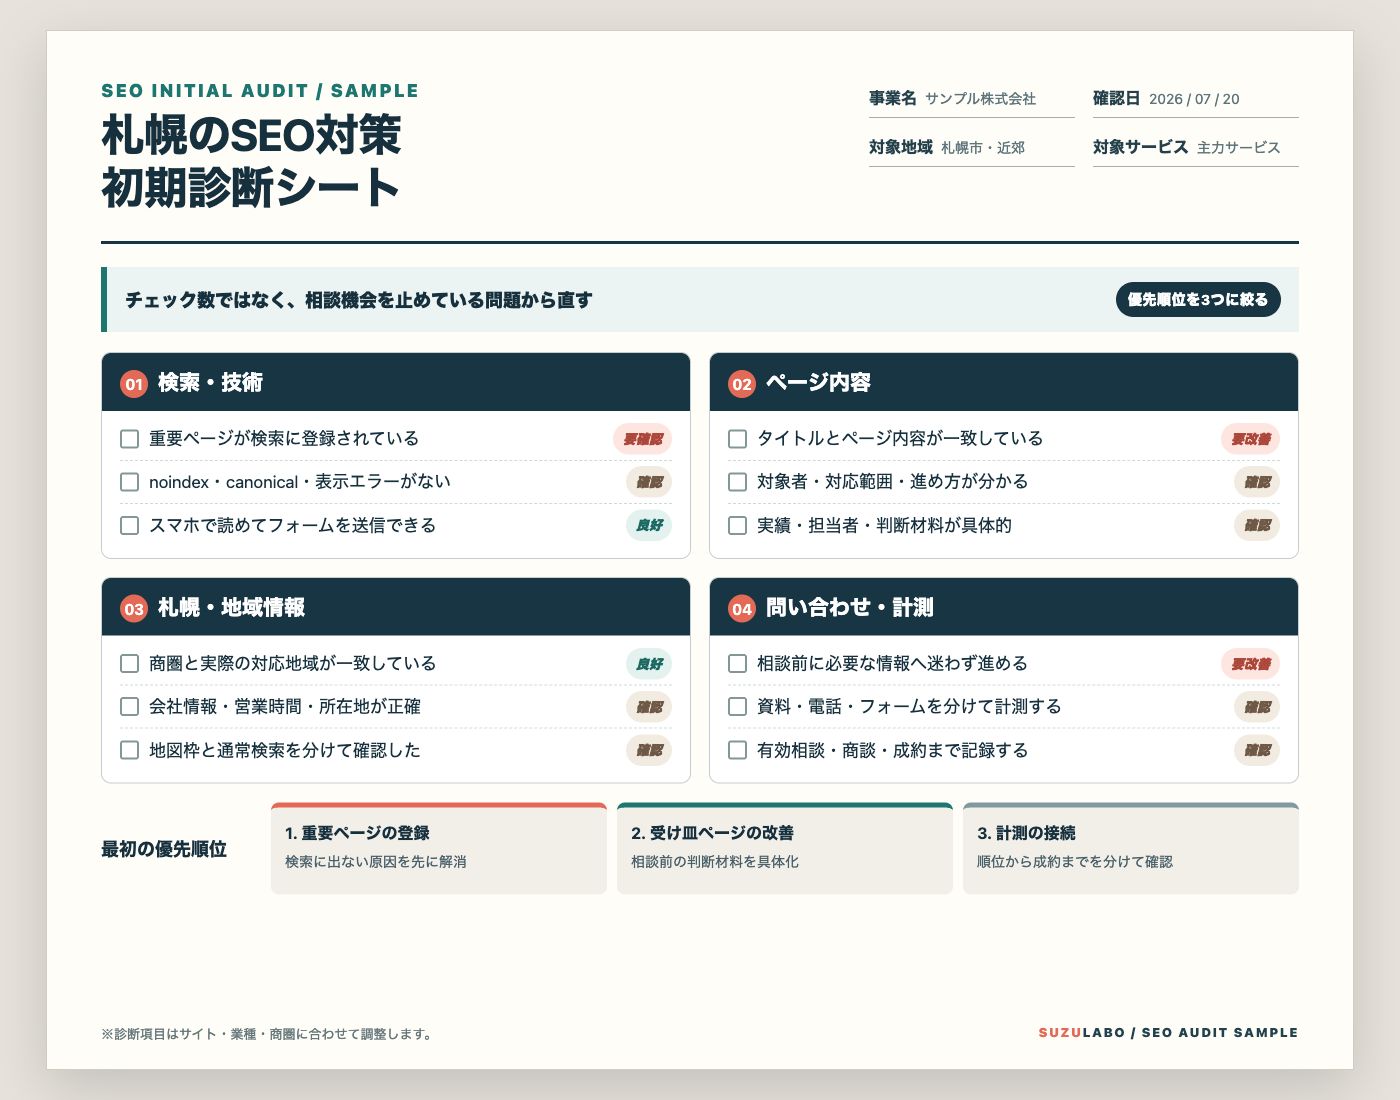Viewport: 1400px width, 1100px height.
Task: Click the 良好 tag on スマホで読めて row
Action: tap(649, 525)
